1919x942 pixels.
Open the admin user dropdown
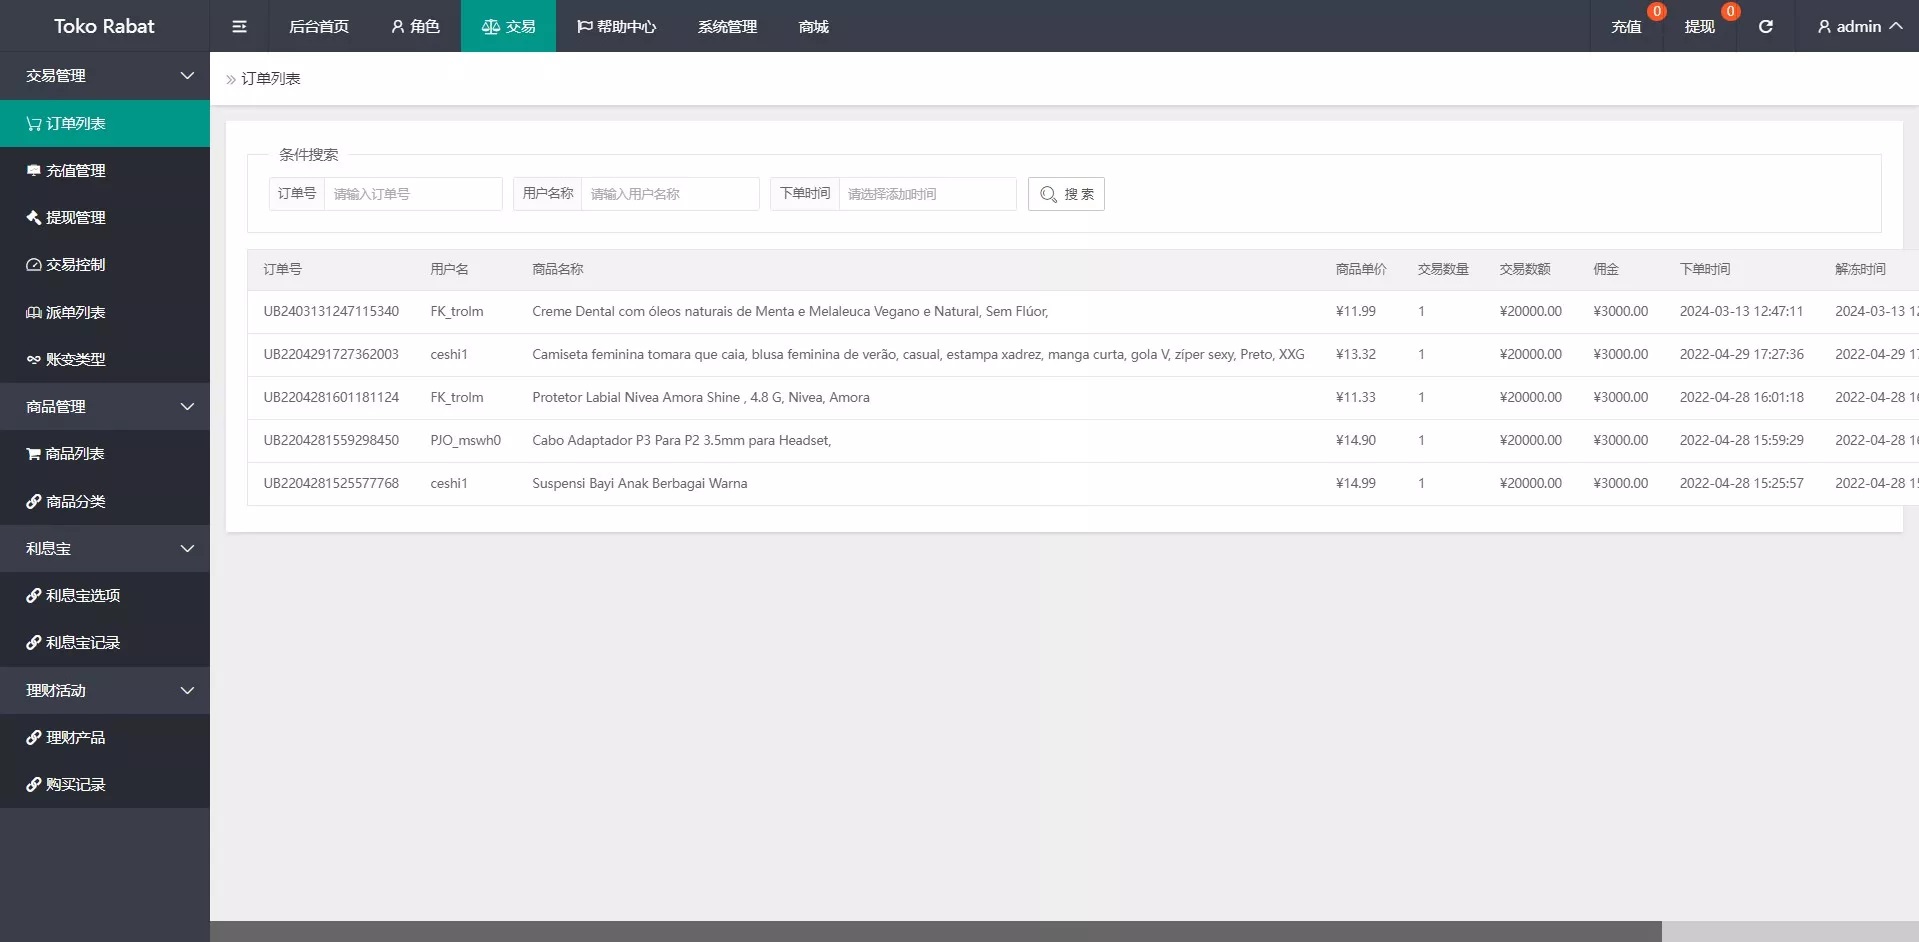1858,27
